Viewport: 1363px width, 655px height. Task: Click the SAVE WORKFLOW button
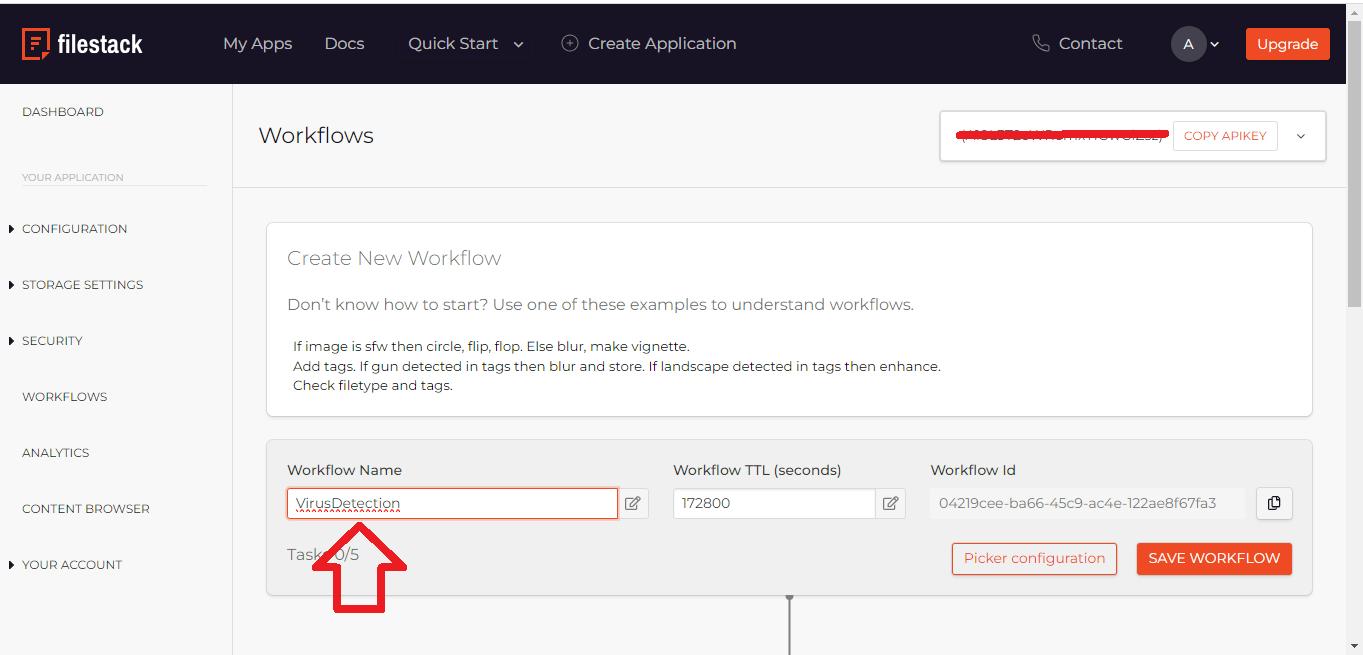1213,559
